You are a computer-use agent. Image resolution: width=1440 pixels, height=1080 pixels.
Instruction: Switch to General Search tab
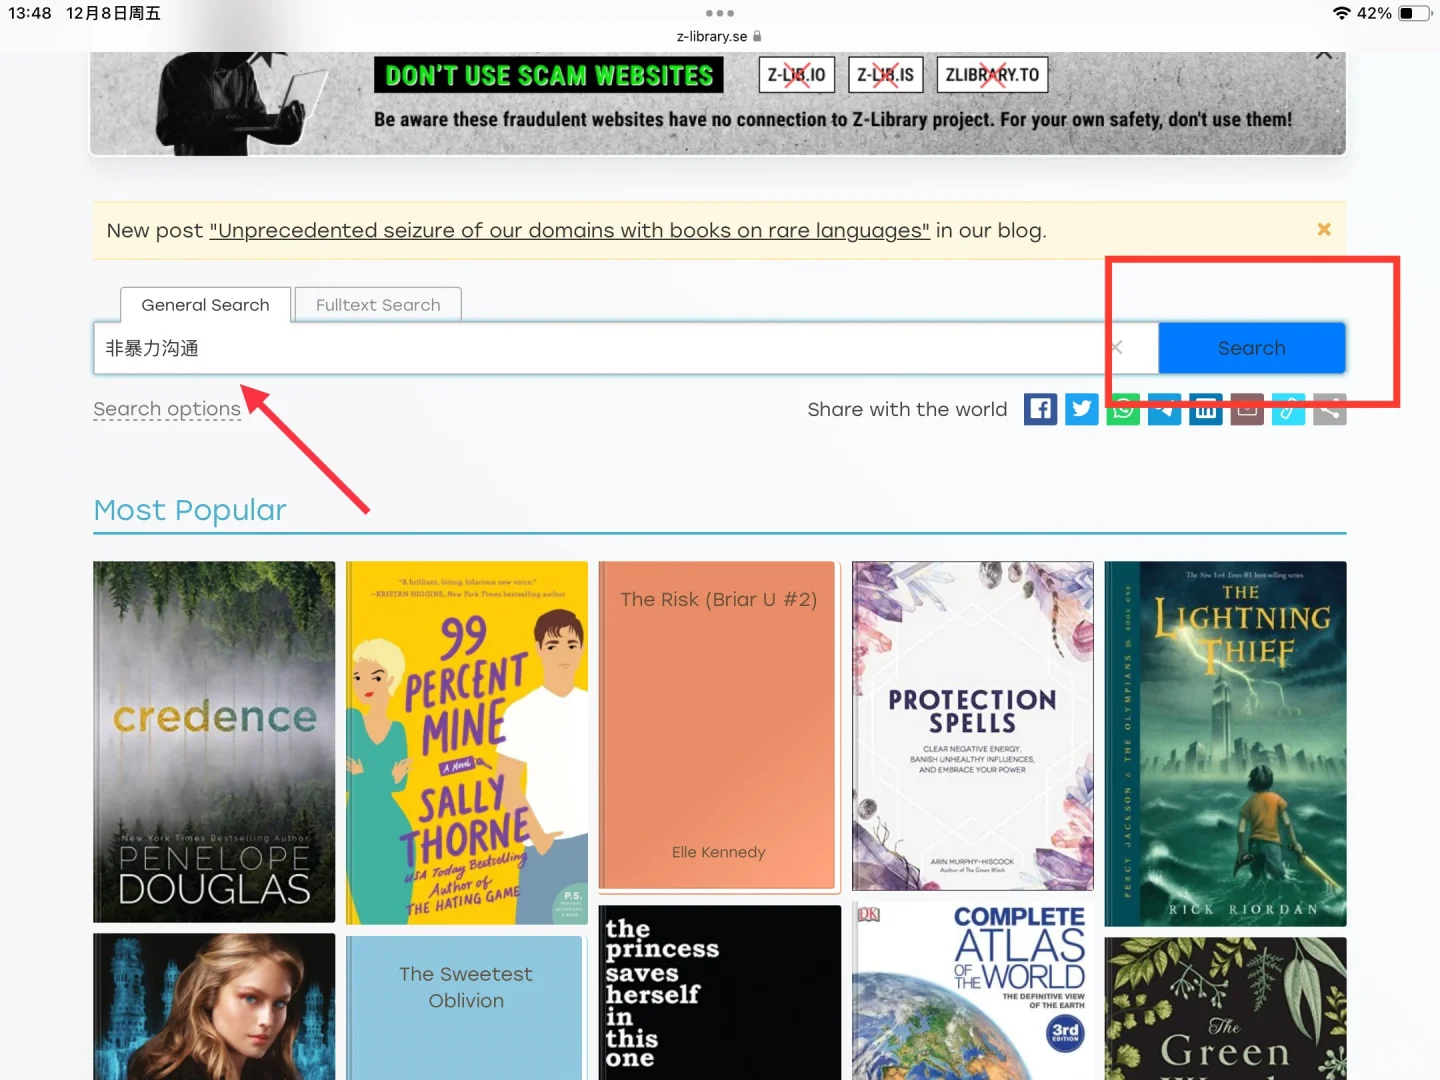coord(205,305)
